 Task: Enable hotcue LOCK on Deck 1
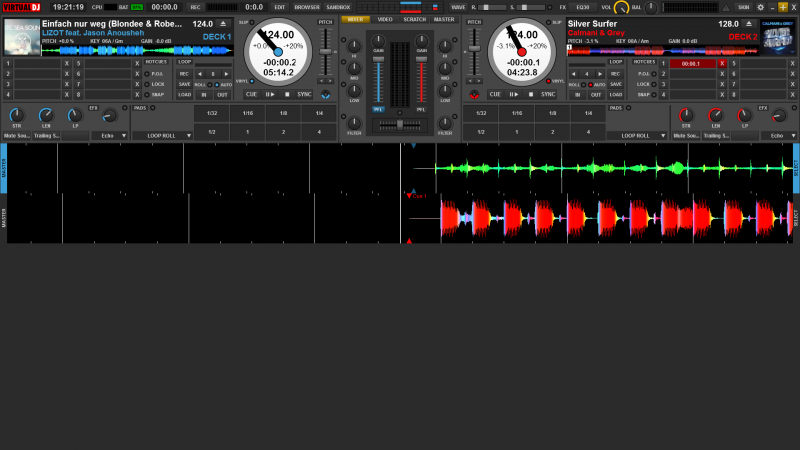(x=147, y=84)
